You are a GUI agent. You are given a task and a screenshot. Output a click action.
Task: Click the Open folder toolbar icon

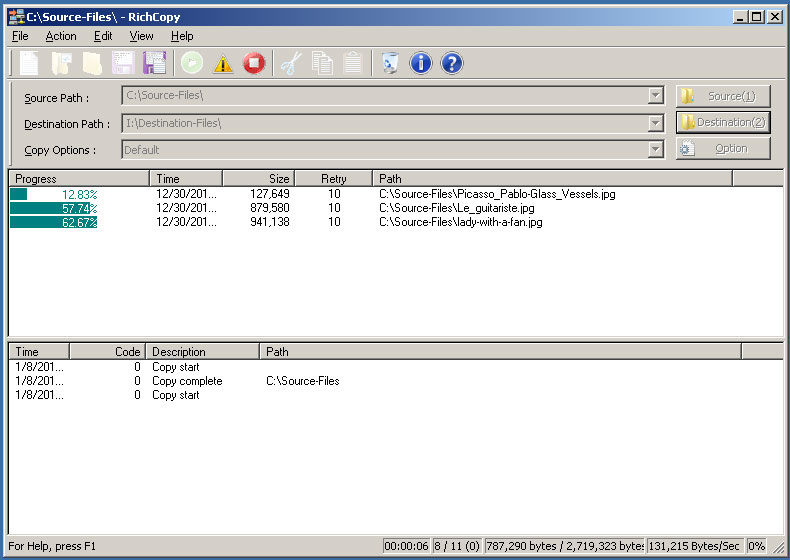point(61,64)
